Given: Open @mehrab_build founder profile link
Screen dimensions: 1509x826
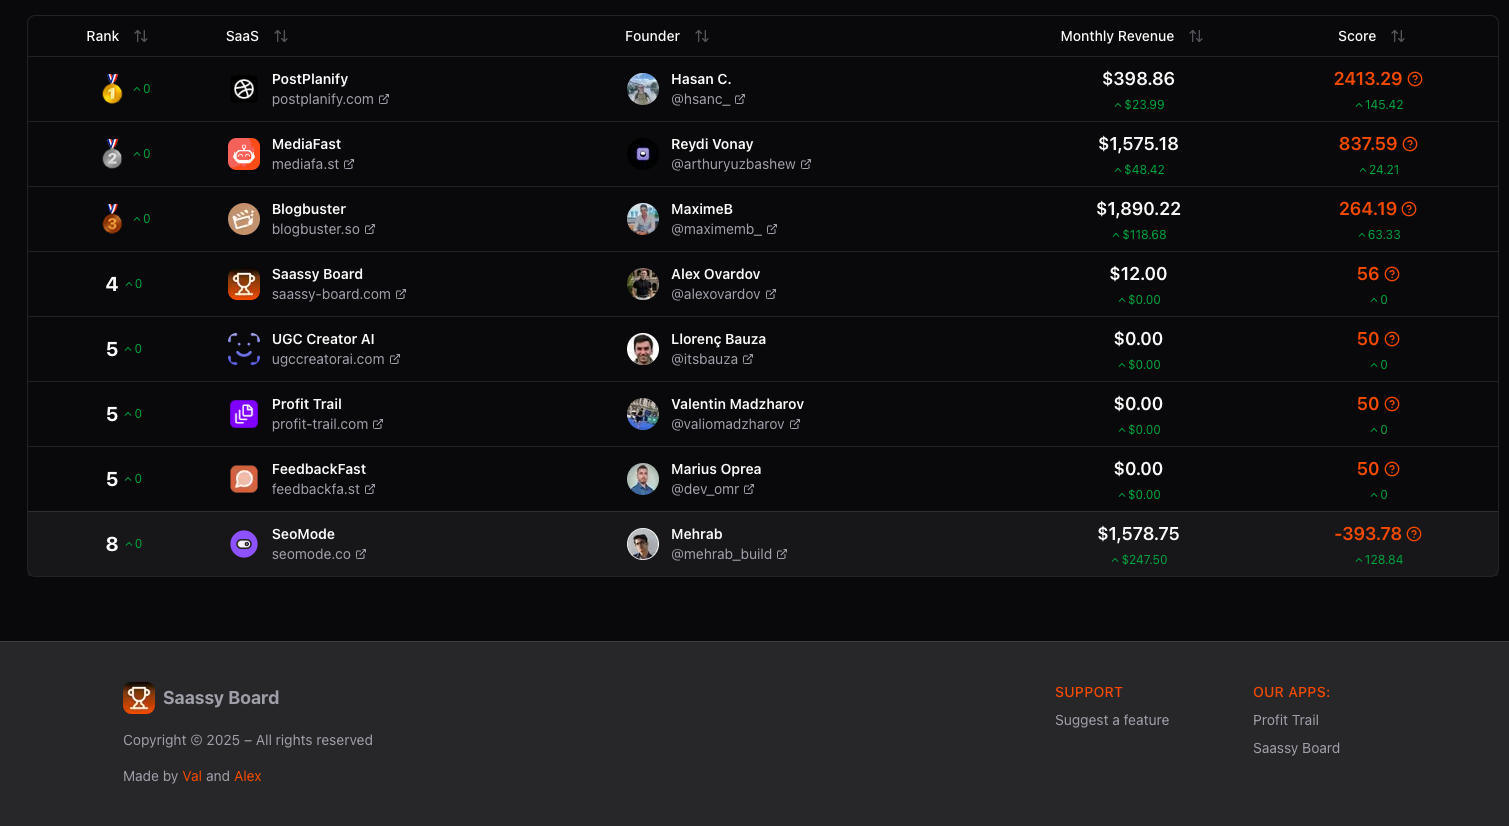Looking at the screenshot, I should (728, 554).
